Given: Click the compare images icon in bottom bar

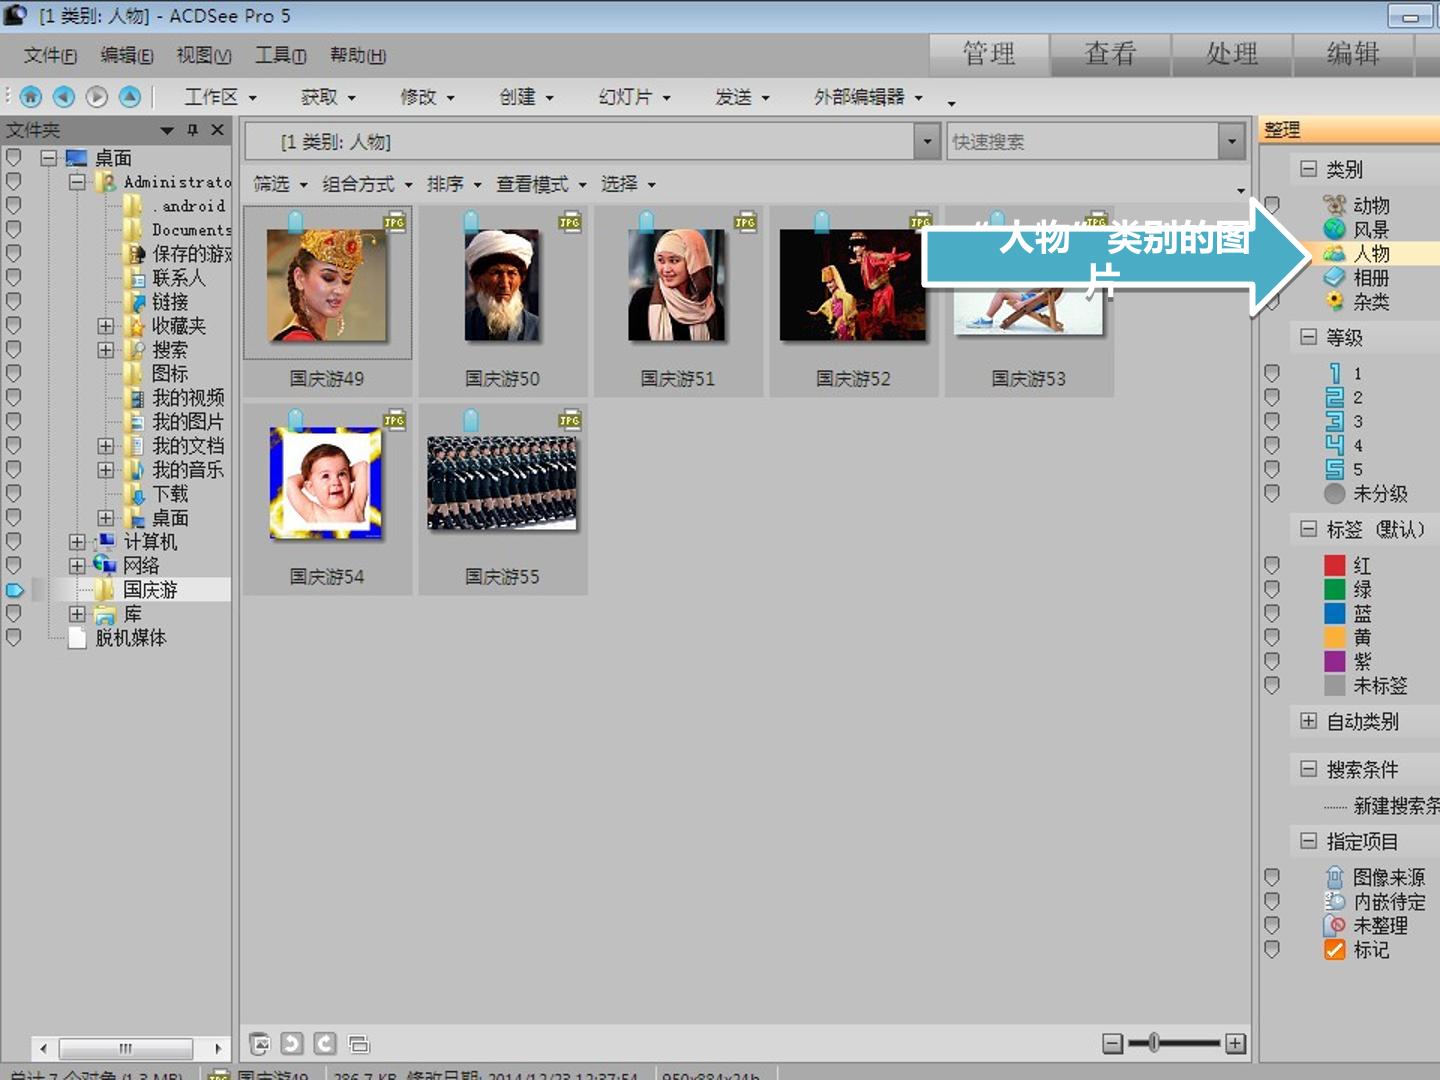Looking at the screenshot, I should point(359,1044).
